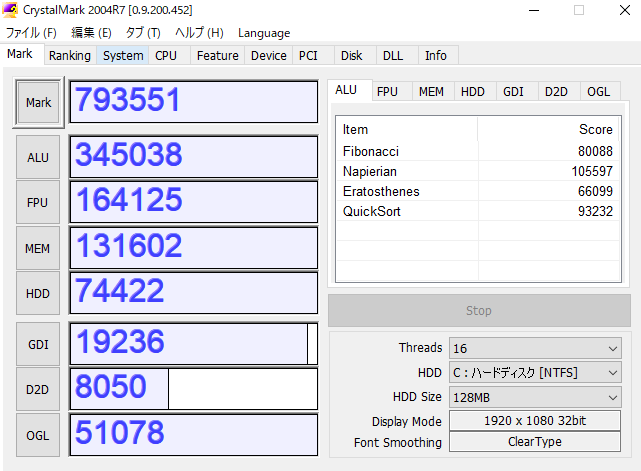Run the OGL benchmark test
The height and width of the screenshot is (471, 641).
pyautogui.click(x=38, y=435)
